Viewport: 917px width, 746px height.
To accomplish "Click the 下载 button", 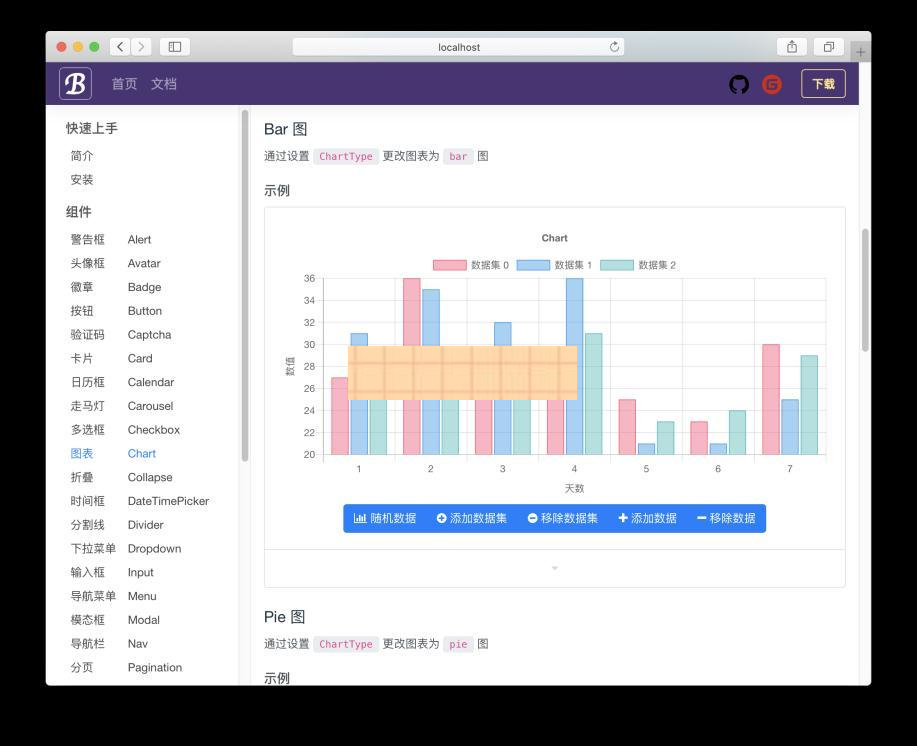I will click(824, 84).
